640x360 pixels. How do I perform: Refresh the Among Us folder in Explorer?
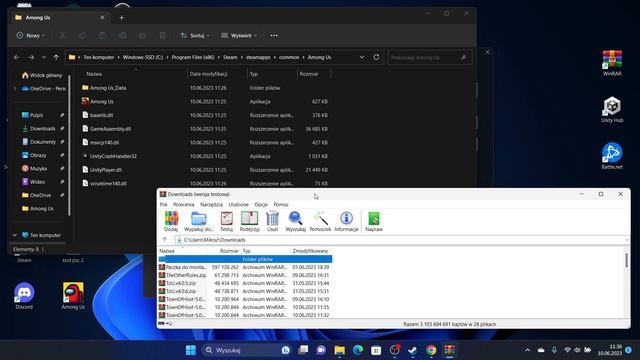[x=376, y=57]
